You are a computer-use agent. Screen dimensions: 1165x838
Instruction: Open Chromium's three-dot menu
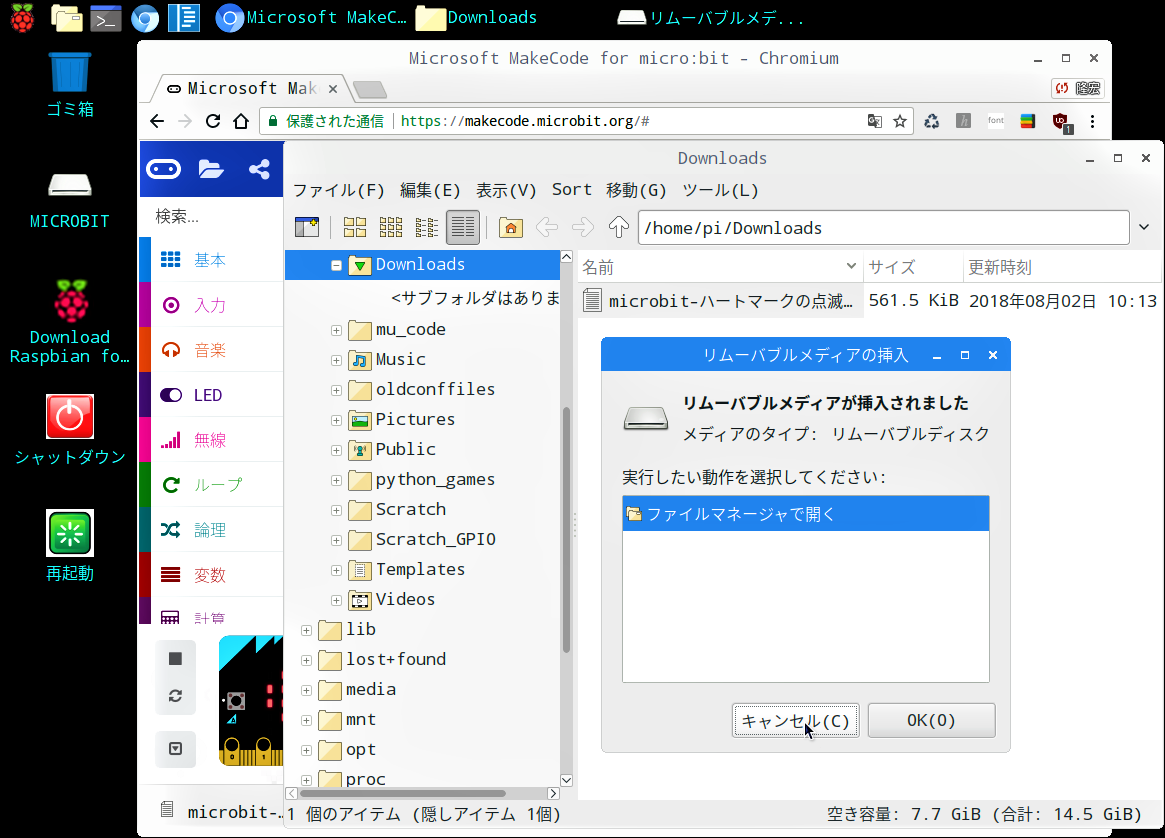point(1092,121)
